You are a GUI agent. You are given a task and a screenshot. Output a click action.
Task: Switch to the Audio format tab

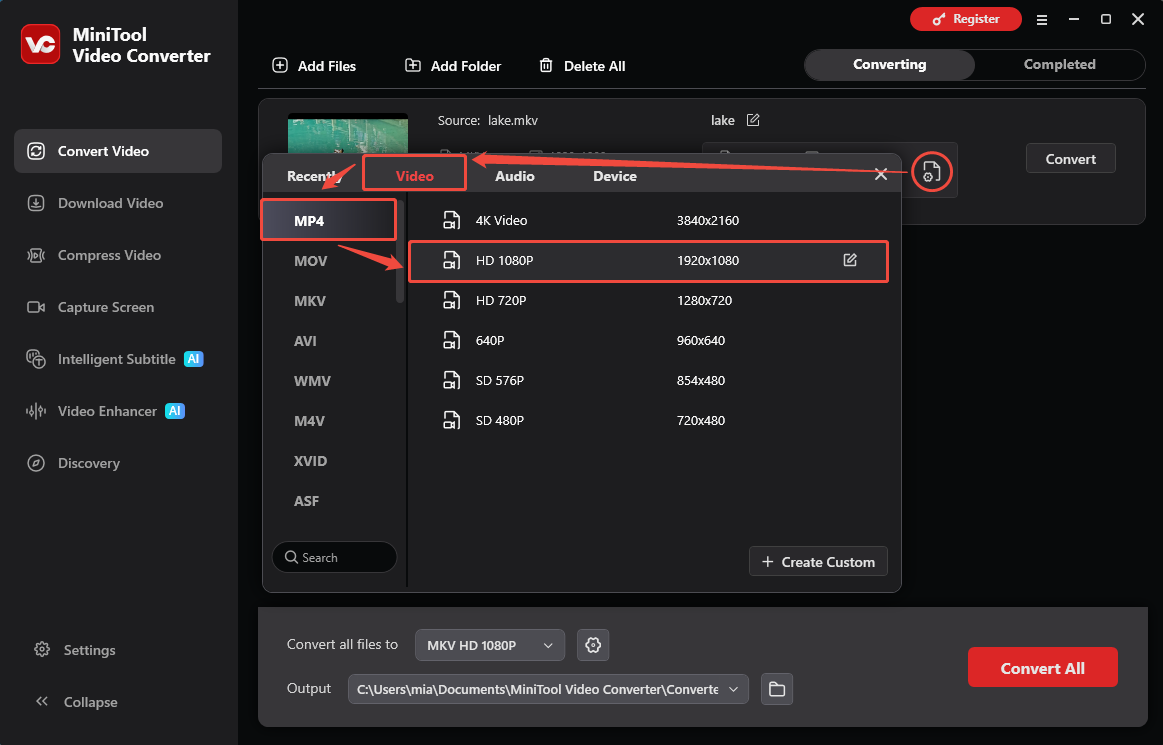(515, 176)
